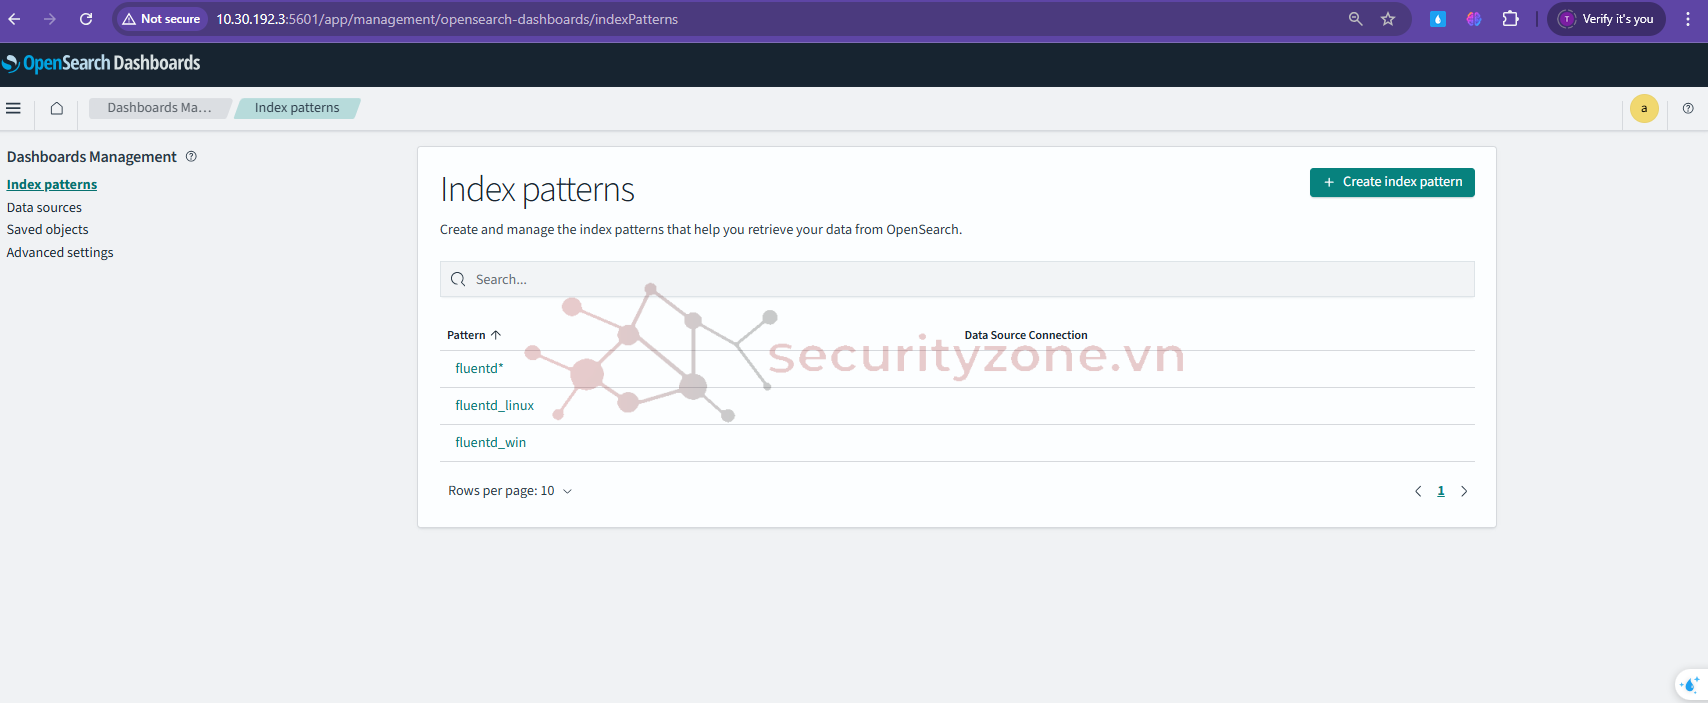
Task: Open the help question mark menu
Action: pyautogui.click(x=1688, y=108)
